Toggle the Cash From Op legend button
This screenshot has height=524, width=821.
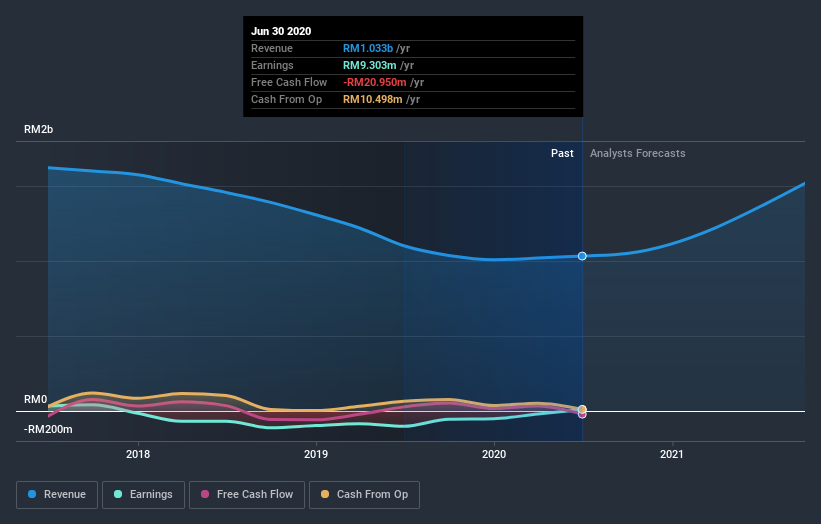(x=364, y=495)
